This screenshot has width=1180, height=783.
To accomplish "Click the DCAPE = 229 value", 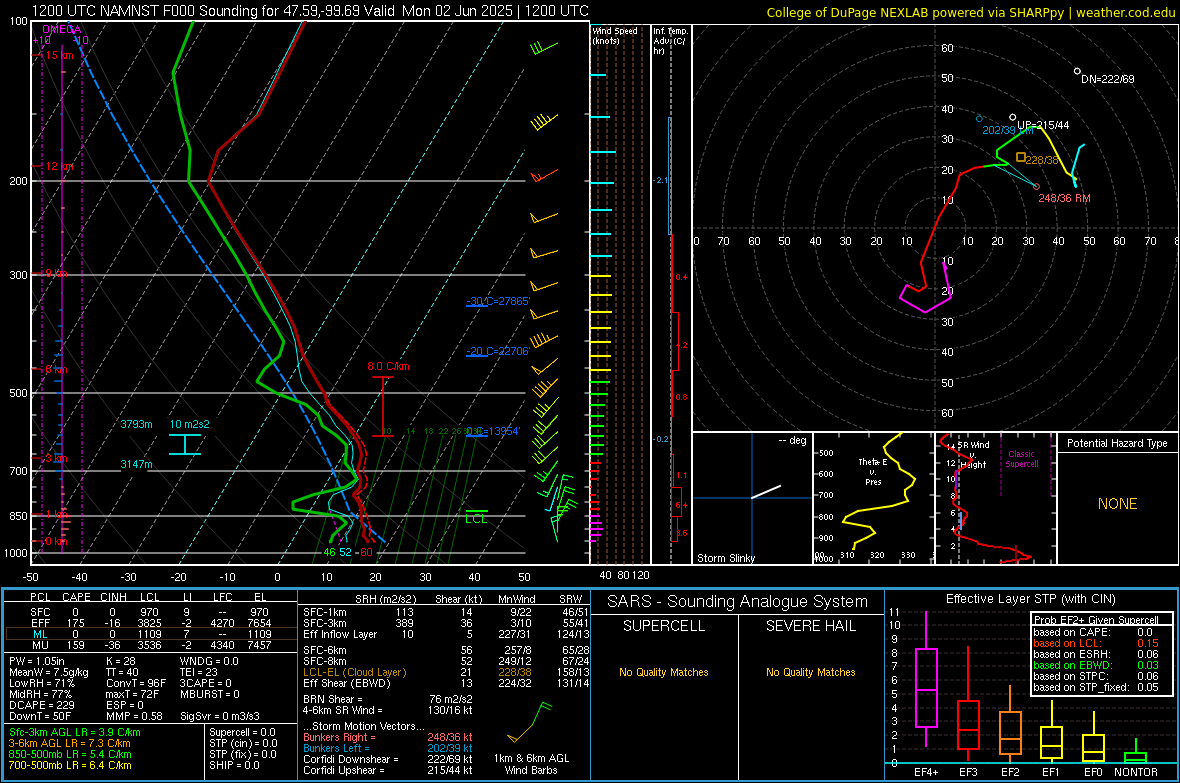I will pyautogui.click(x=41, y=705).
